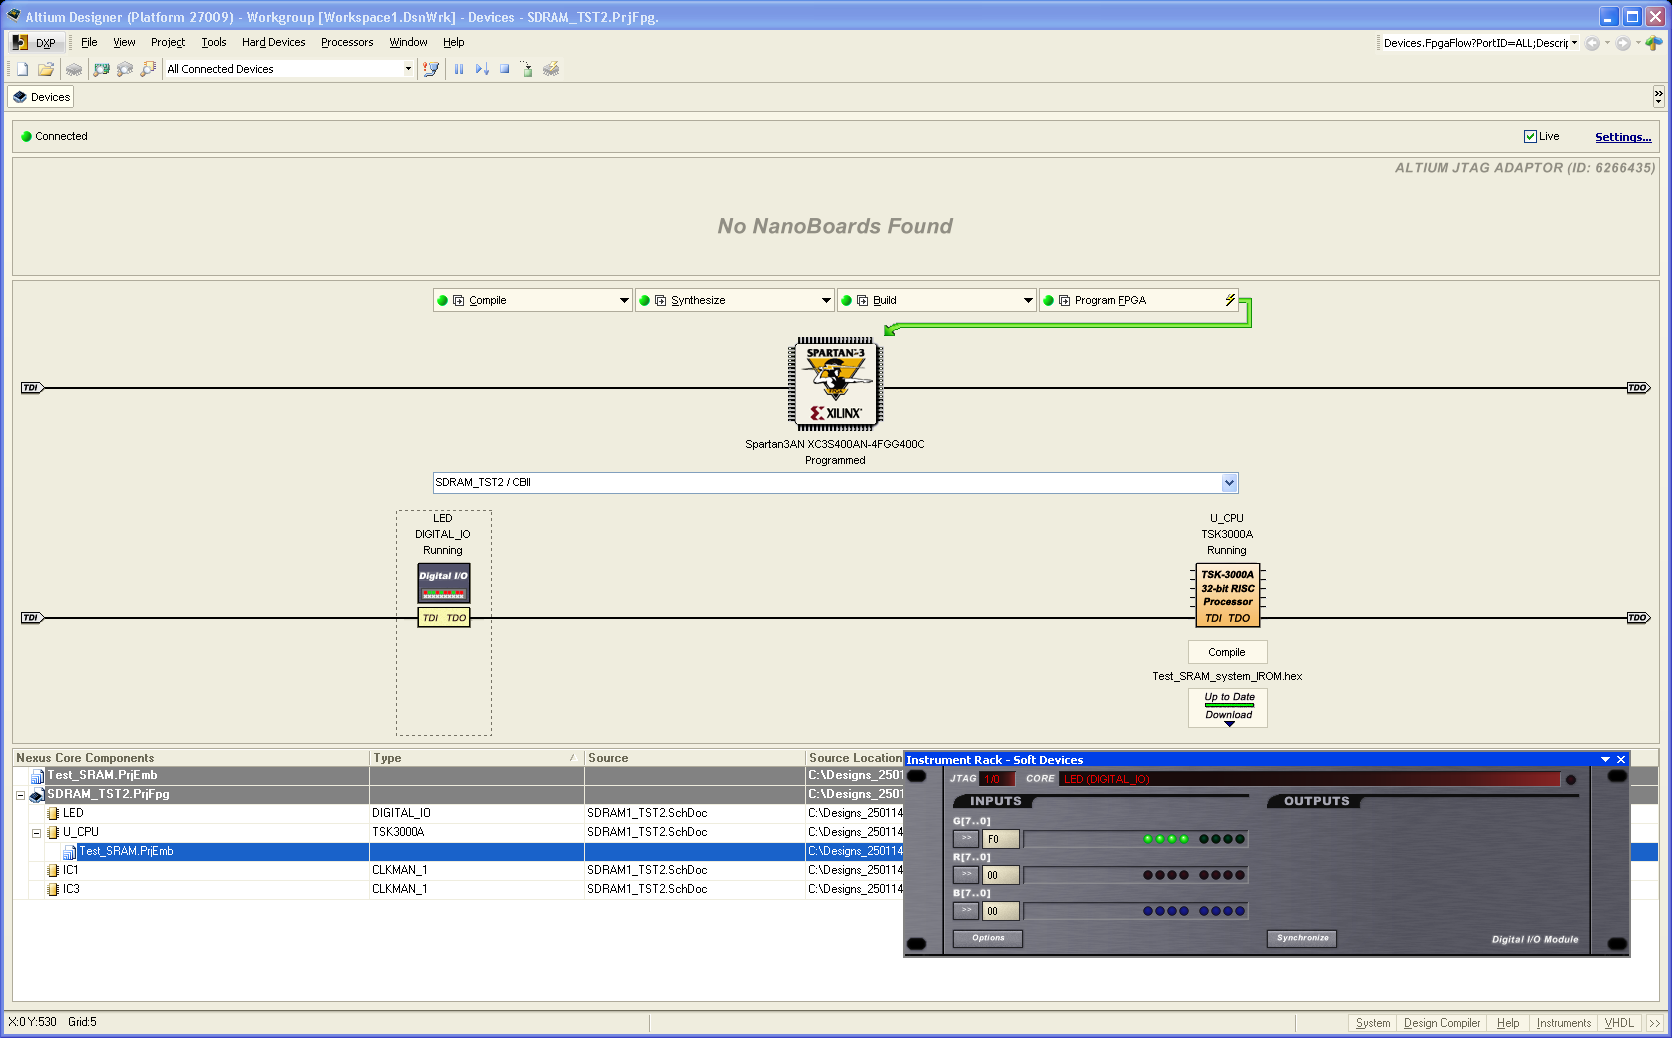
Task: Click the chip with magnifier toolbar icon
Action: pyautogui.click(x=125, y=69)
